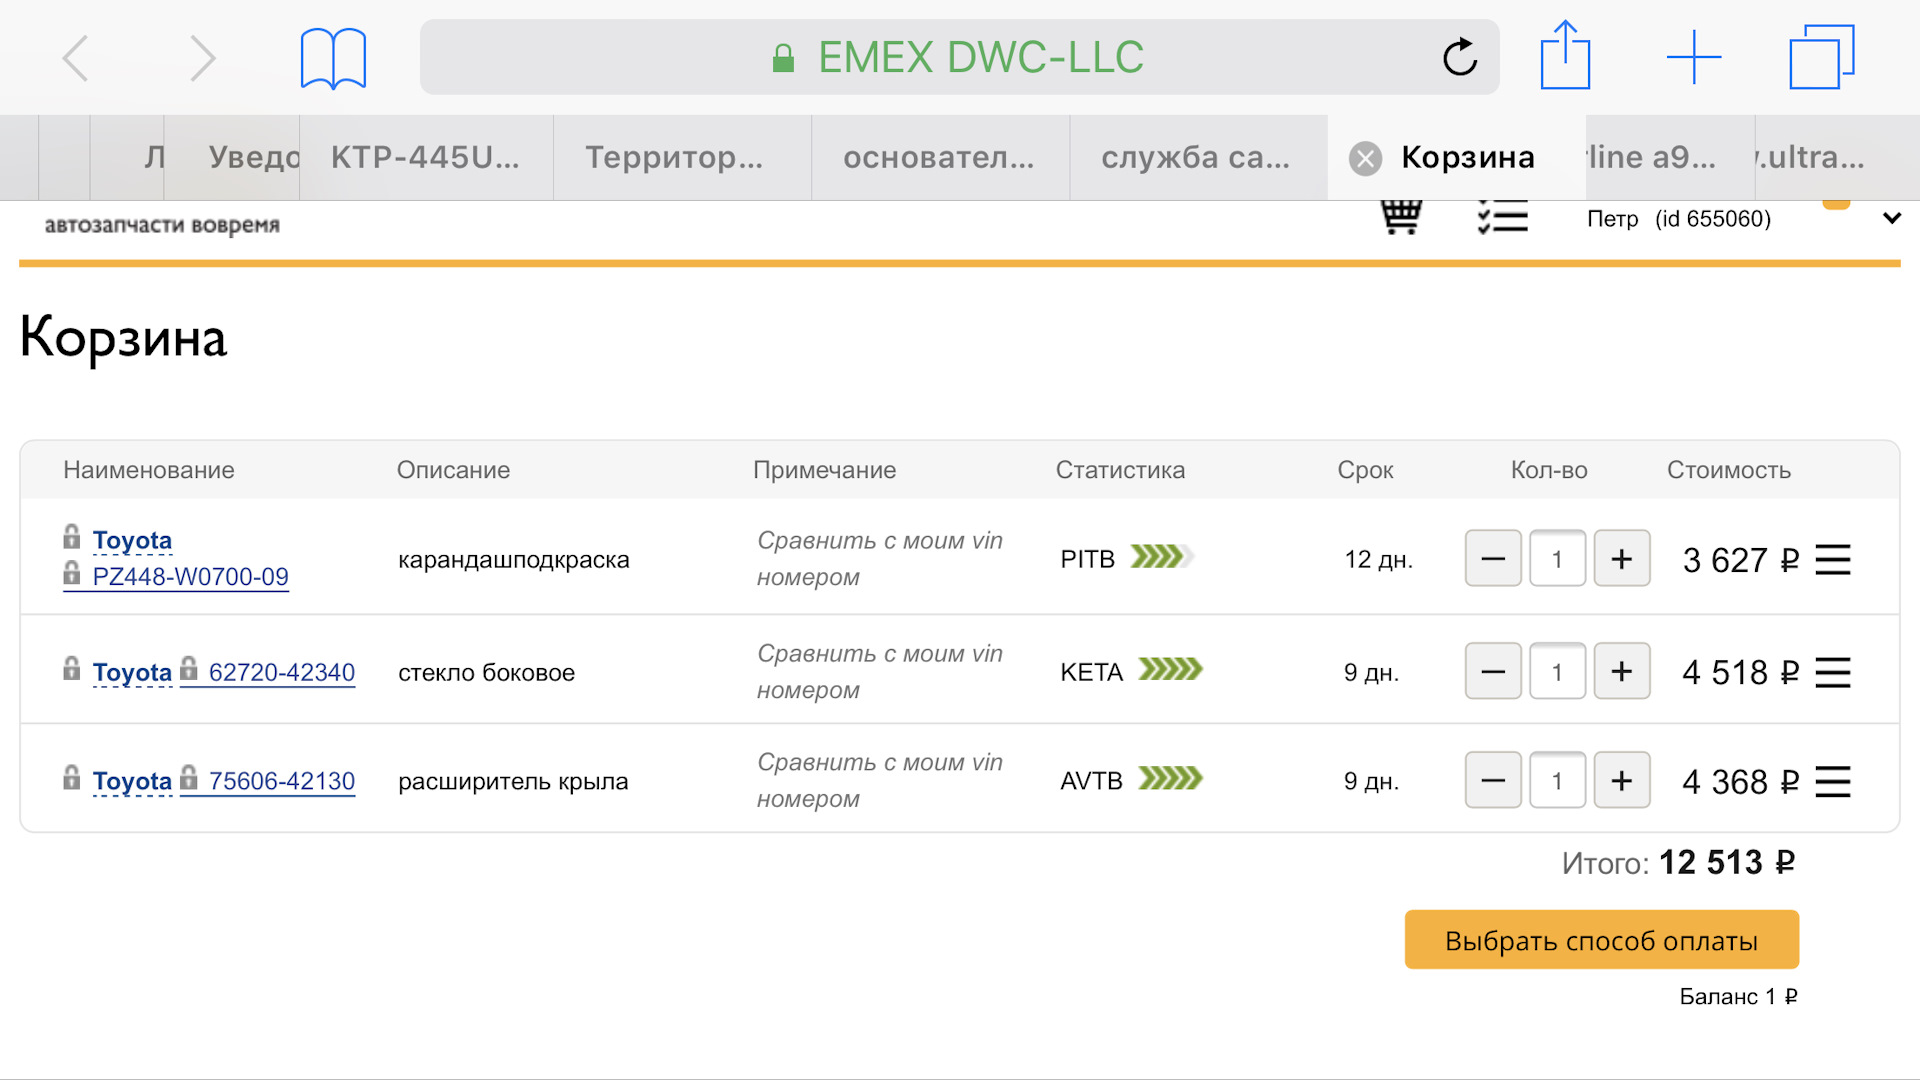The width and height of the screenshot is (1920, 1080).
Task: Switch to the .ultra tab
Action: point(1837,157)
